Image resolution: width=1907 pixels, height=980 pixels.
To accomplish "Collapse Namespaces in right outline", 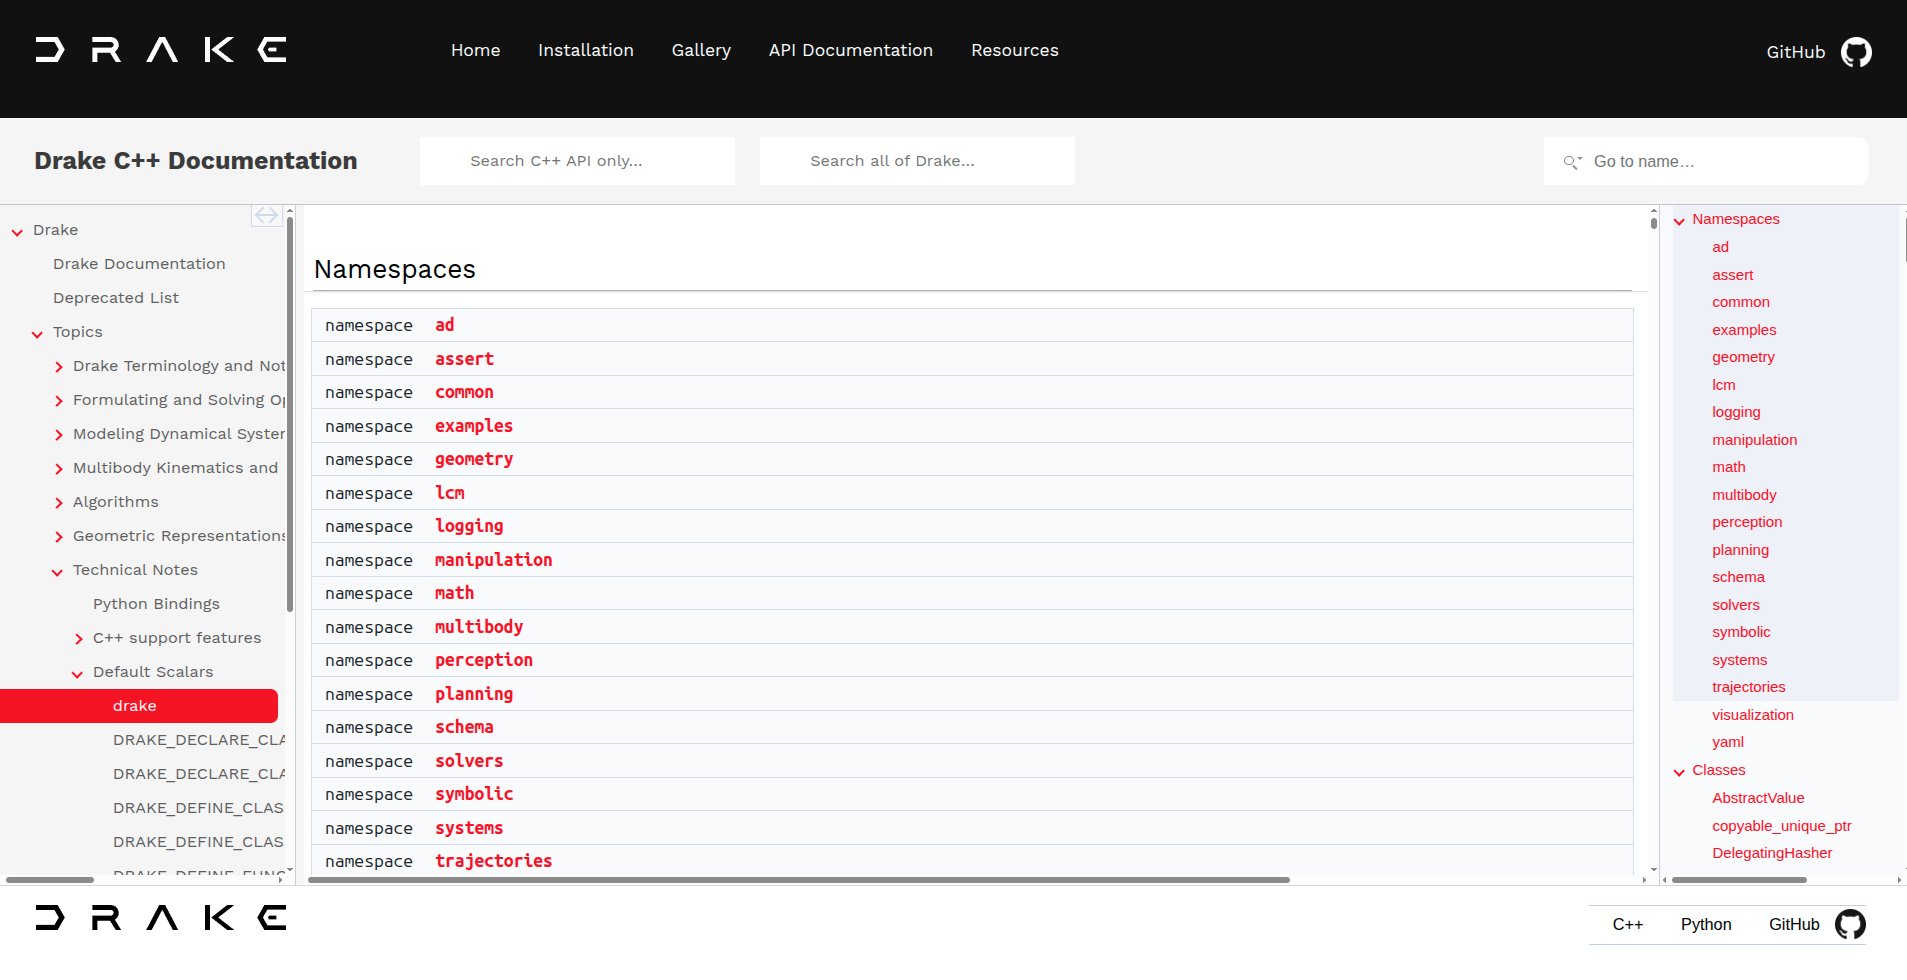I will pyautogui.click(x=1679, y=220).
